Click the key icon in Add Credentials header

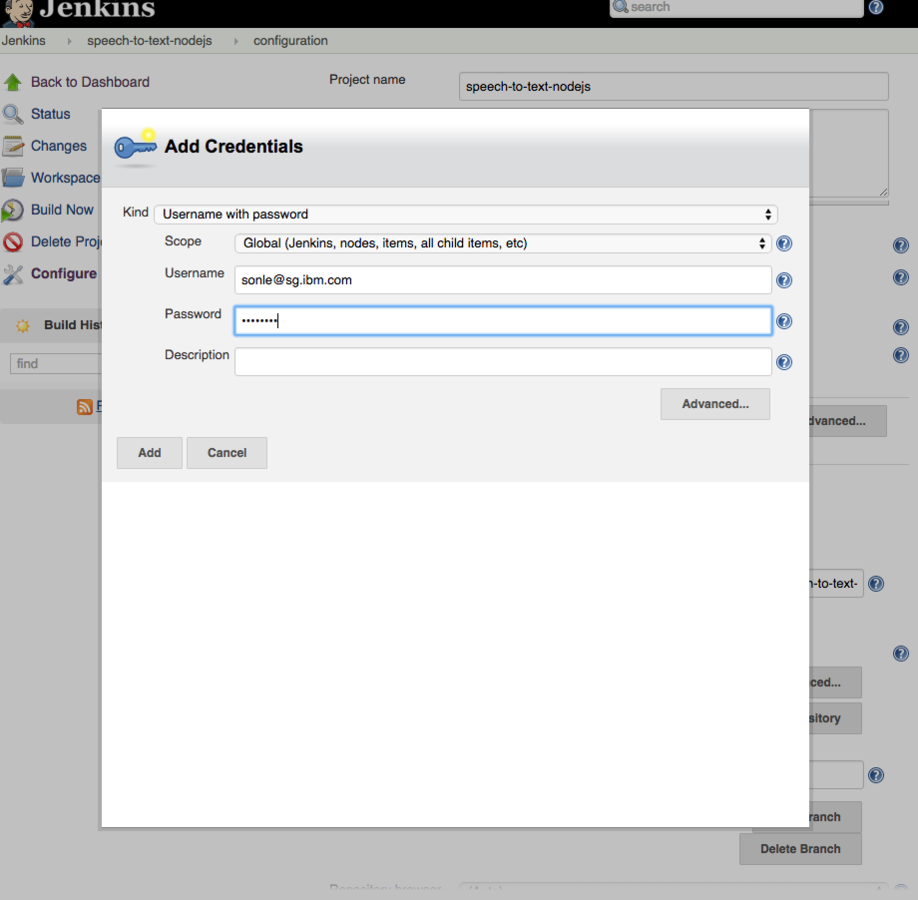tap(135, 146)
